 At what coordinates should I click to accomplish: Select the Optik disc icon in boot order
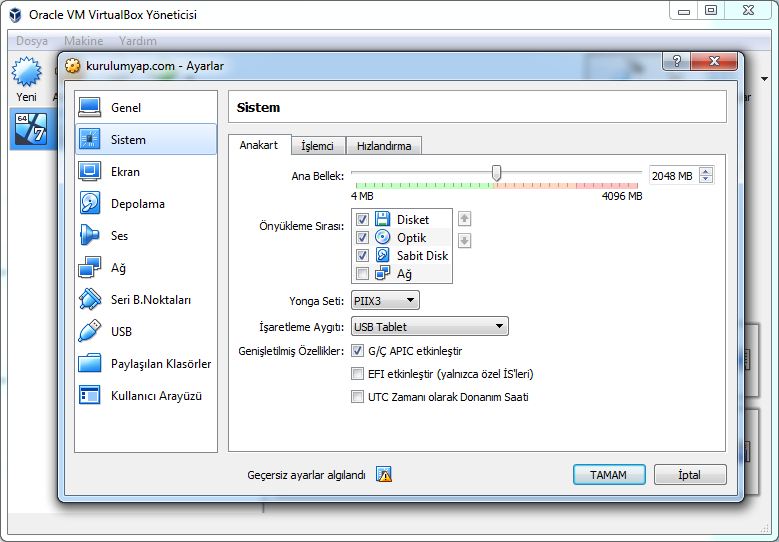382,237
